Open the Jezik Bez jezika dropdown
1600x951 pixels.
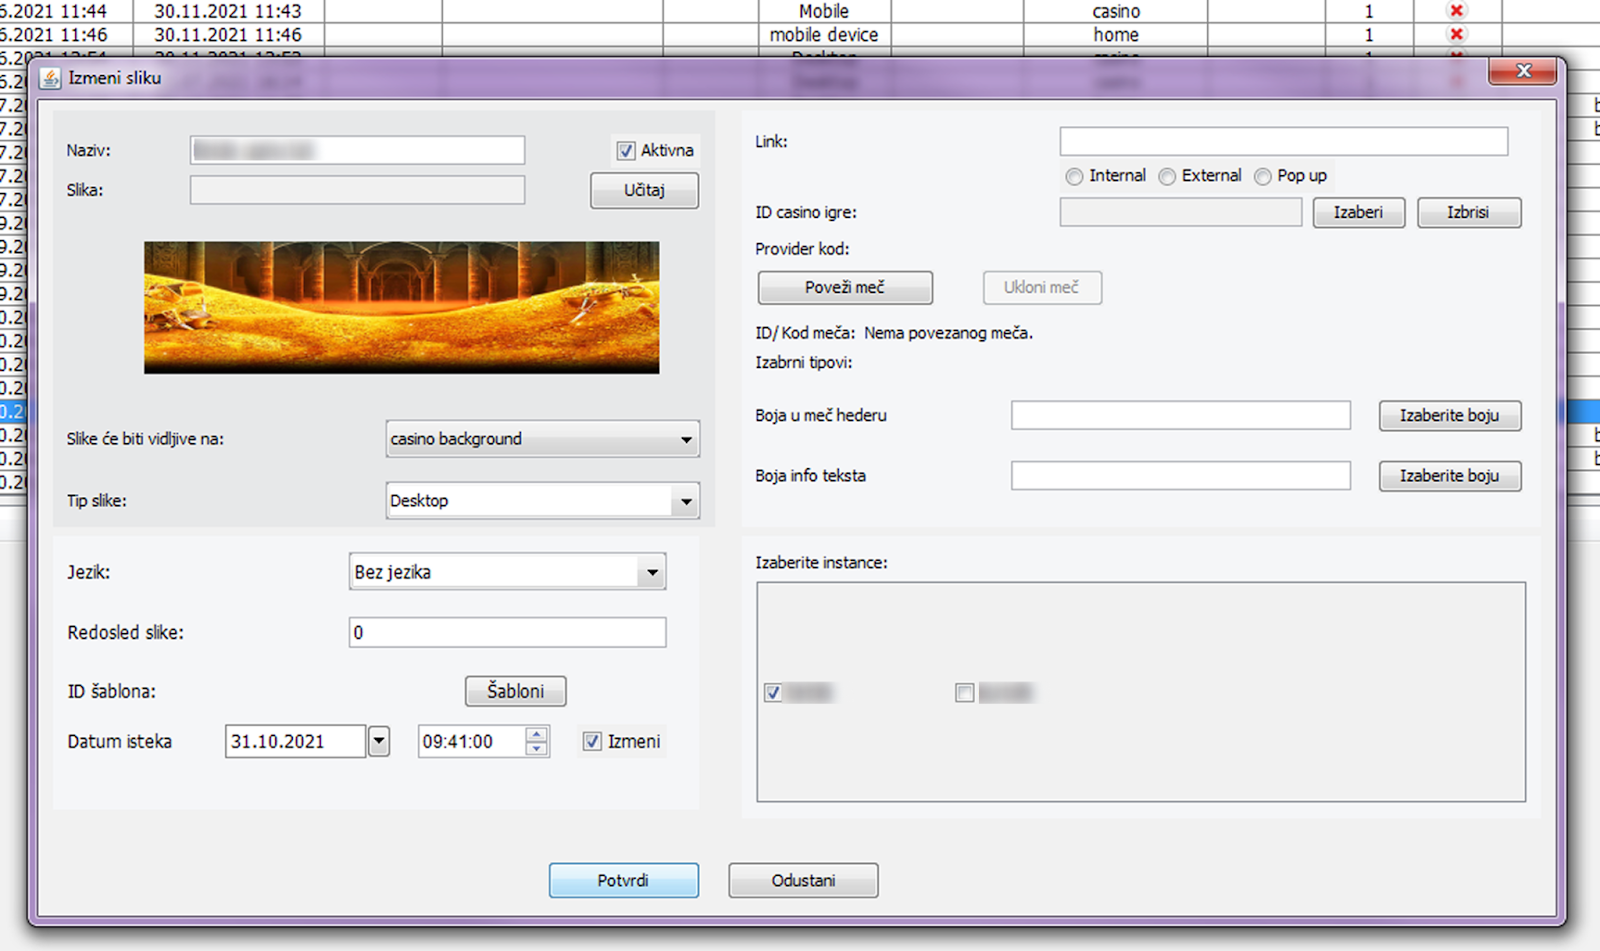pyautogui.click(x=507, y=572)
